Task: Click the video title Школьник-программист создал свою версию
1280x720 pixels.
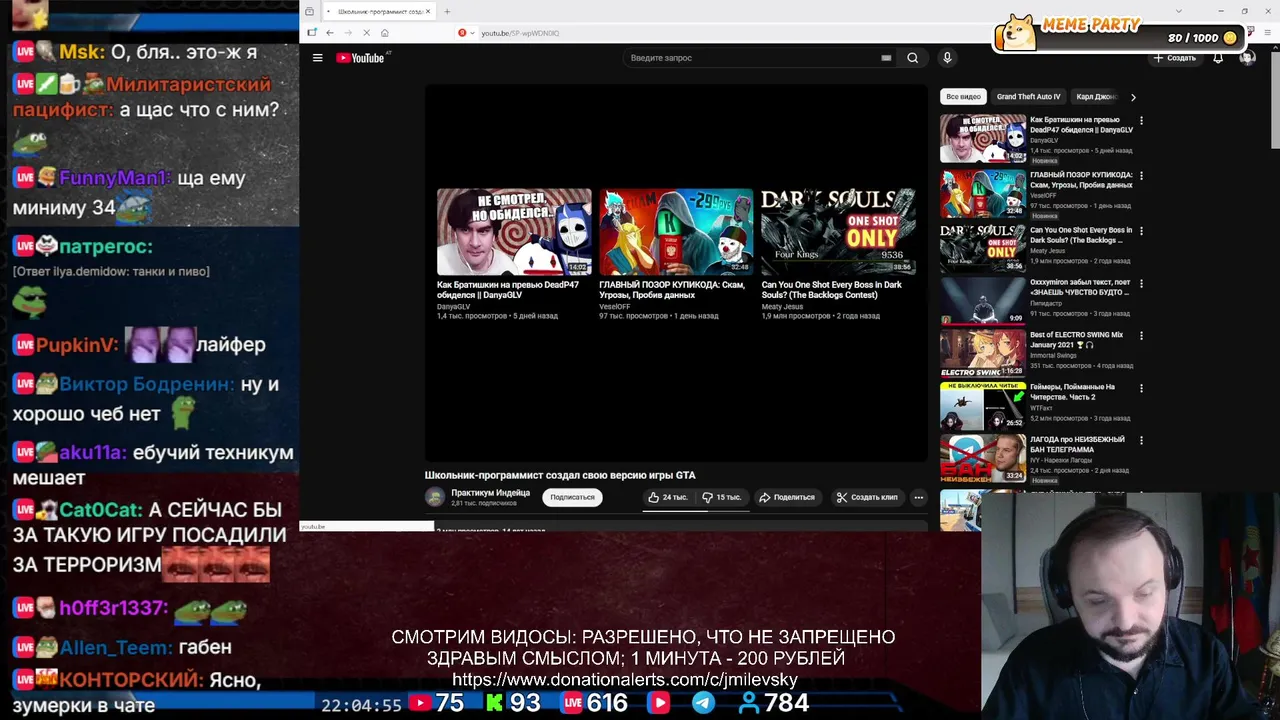Action: click(560, 475)
